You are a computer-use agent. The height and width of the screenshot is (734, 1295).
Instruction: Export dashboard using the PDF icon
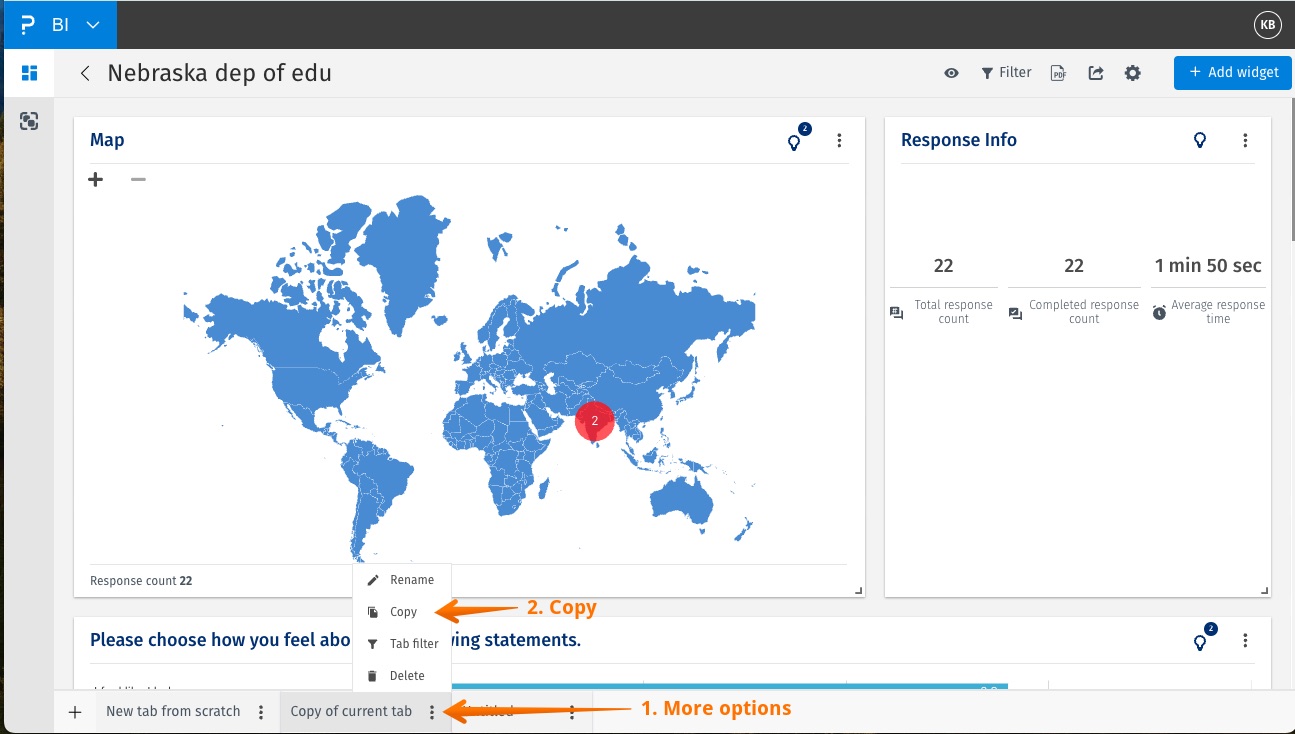[1058, 73]
